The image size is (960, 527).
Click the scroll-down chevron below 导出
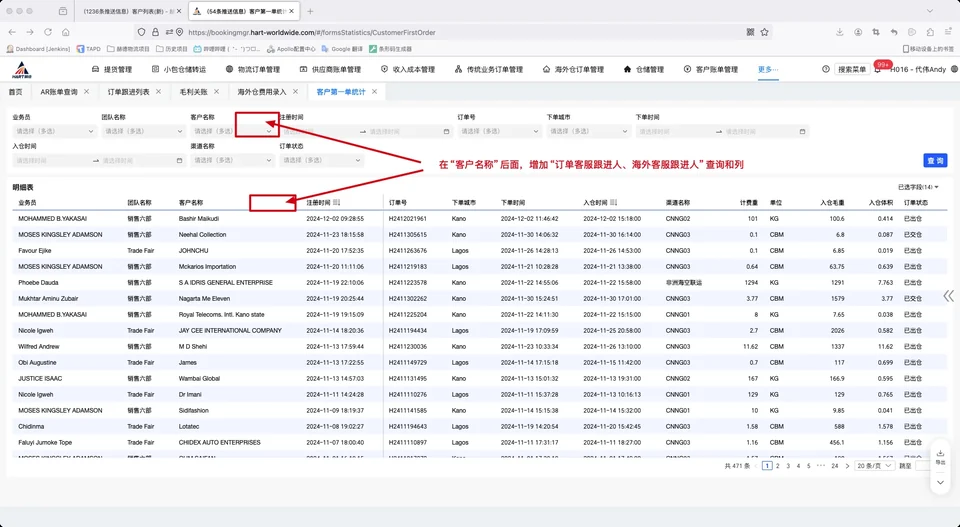click(x=940, y=482)
